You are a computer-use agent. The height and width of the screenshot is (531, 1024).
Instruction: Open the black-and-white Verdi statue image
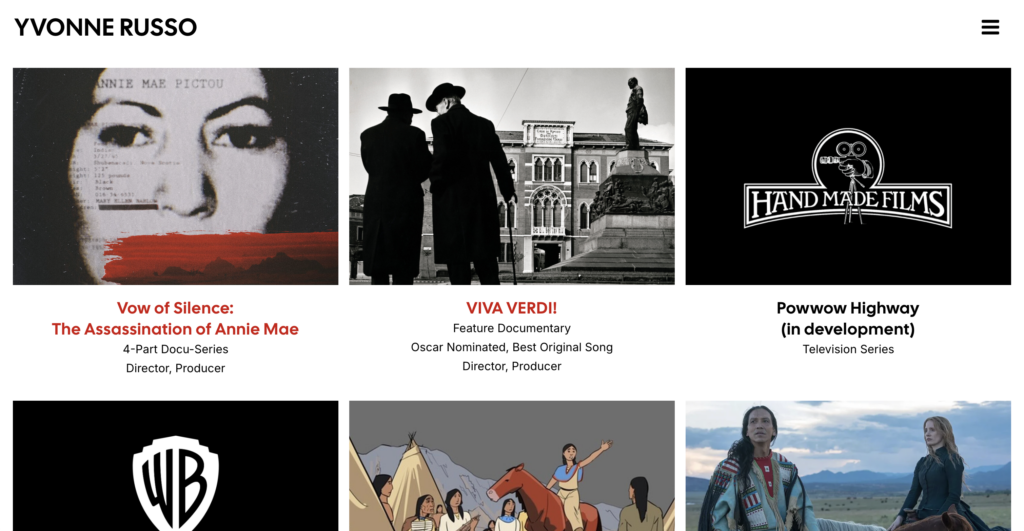(x=512, y=176)
